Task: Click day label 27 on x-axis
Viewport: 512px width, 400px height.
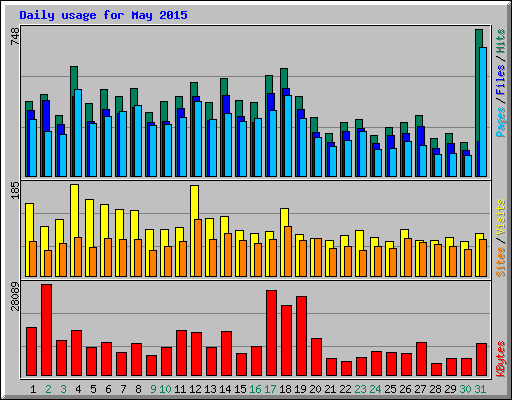Action: click(420, 389)
